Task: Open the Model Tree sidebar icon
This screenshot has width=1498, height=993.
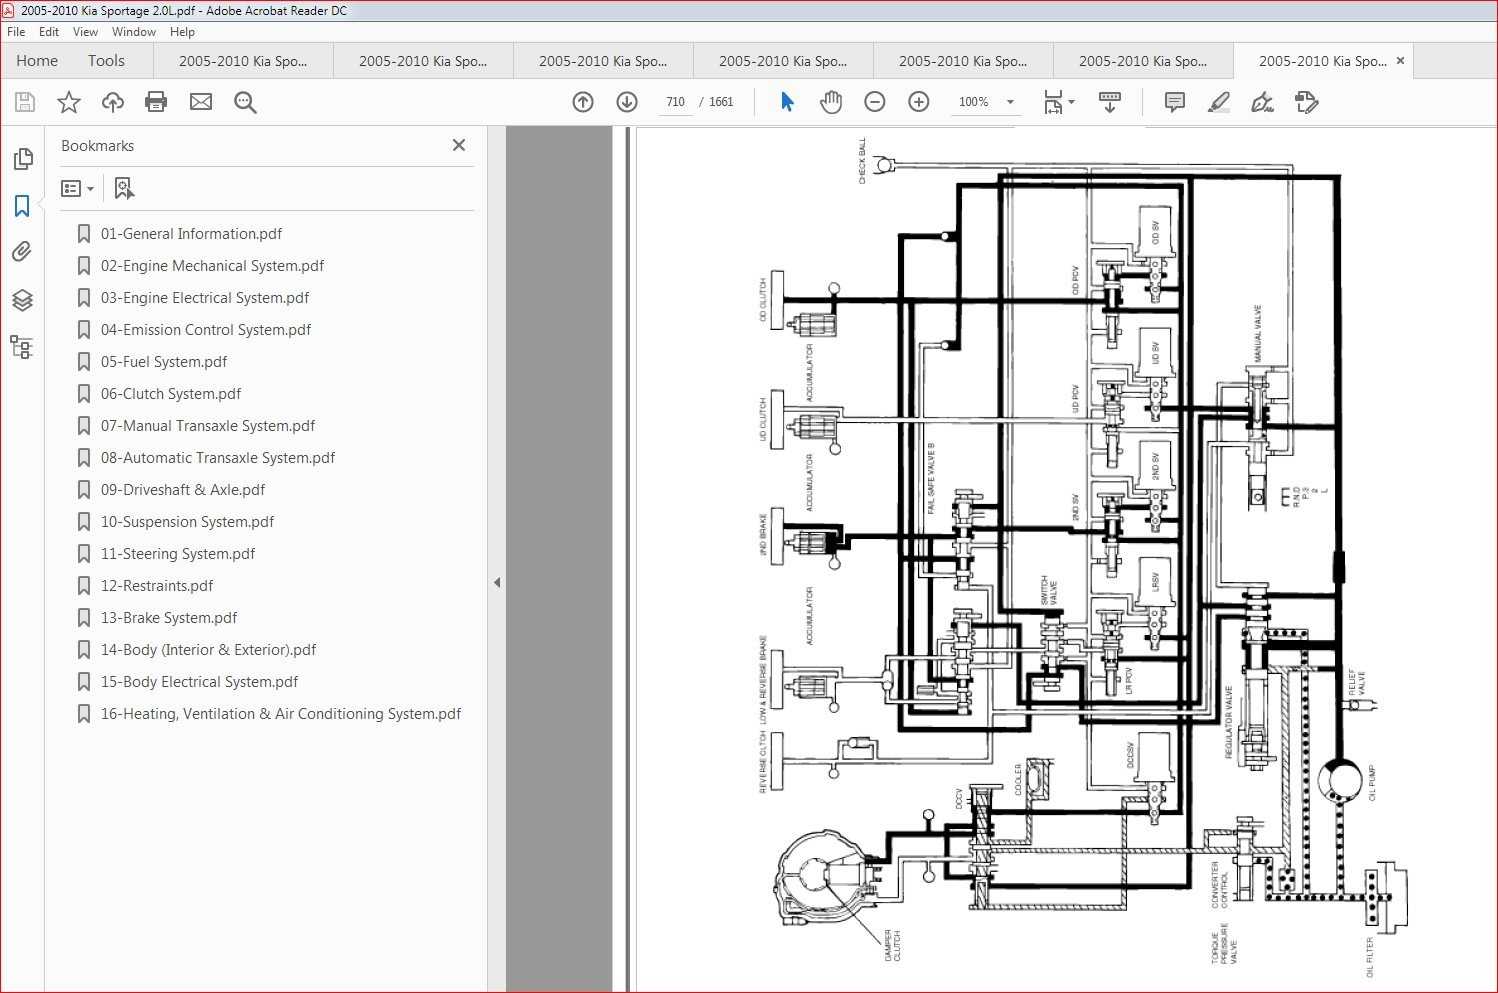Action: 22,347
